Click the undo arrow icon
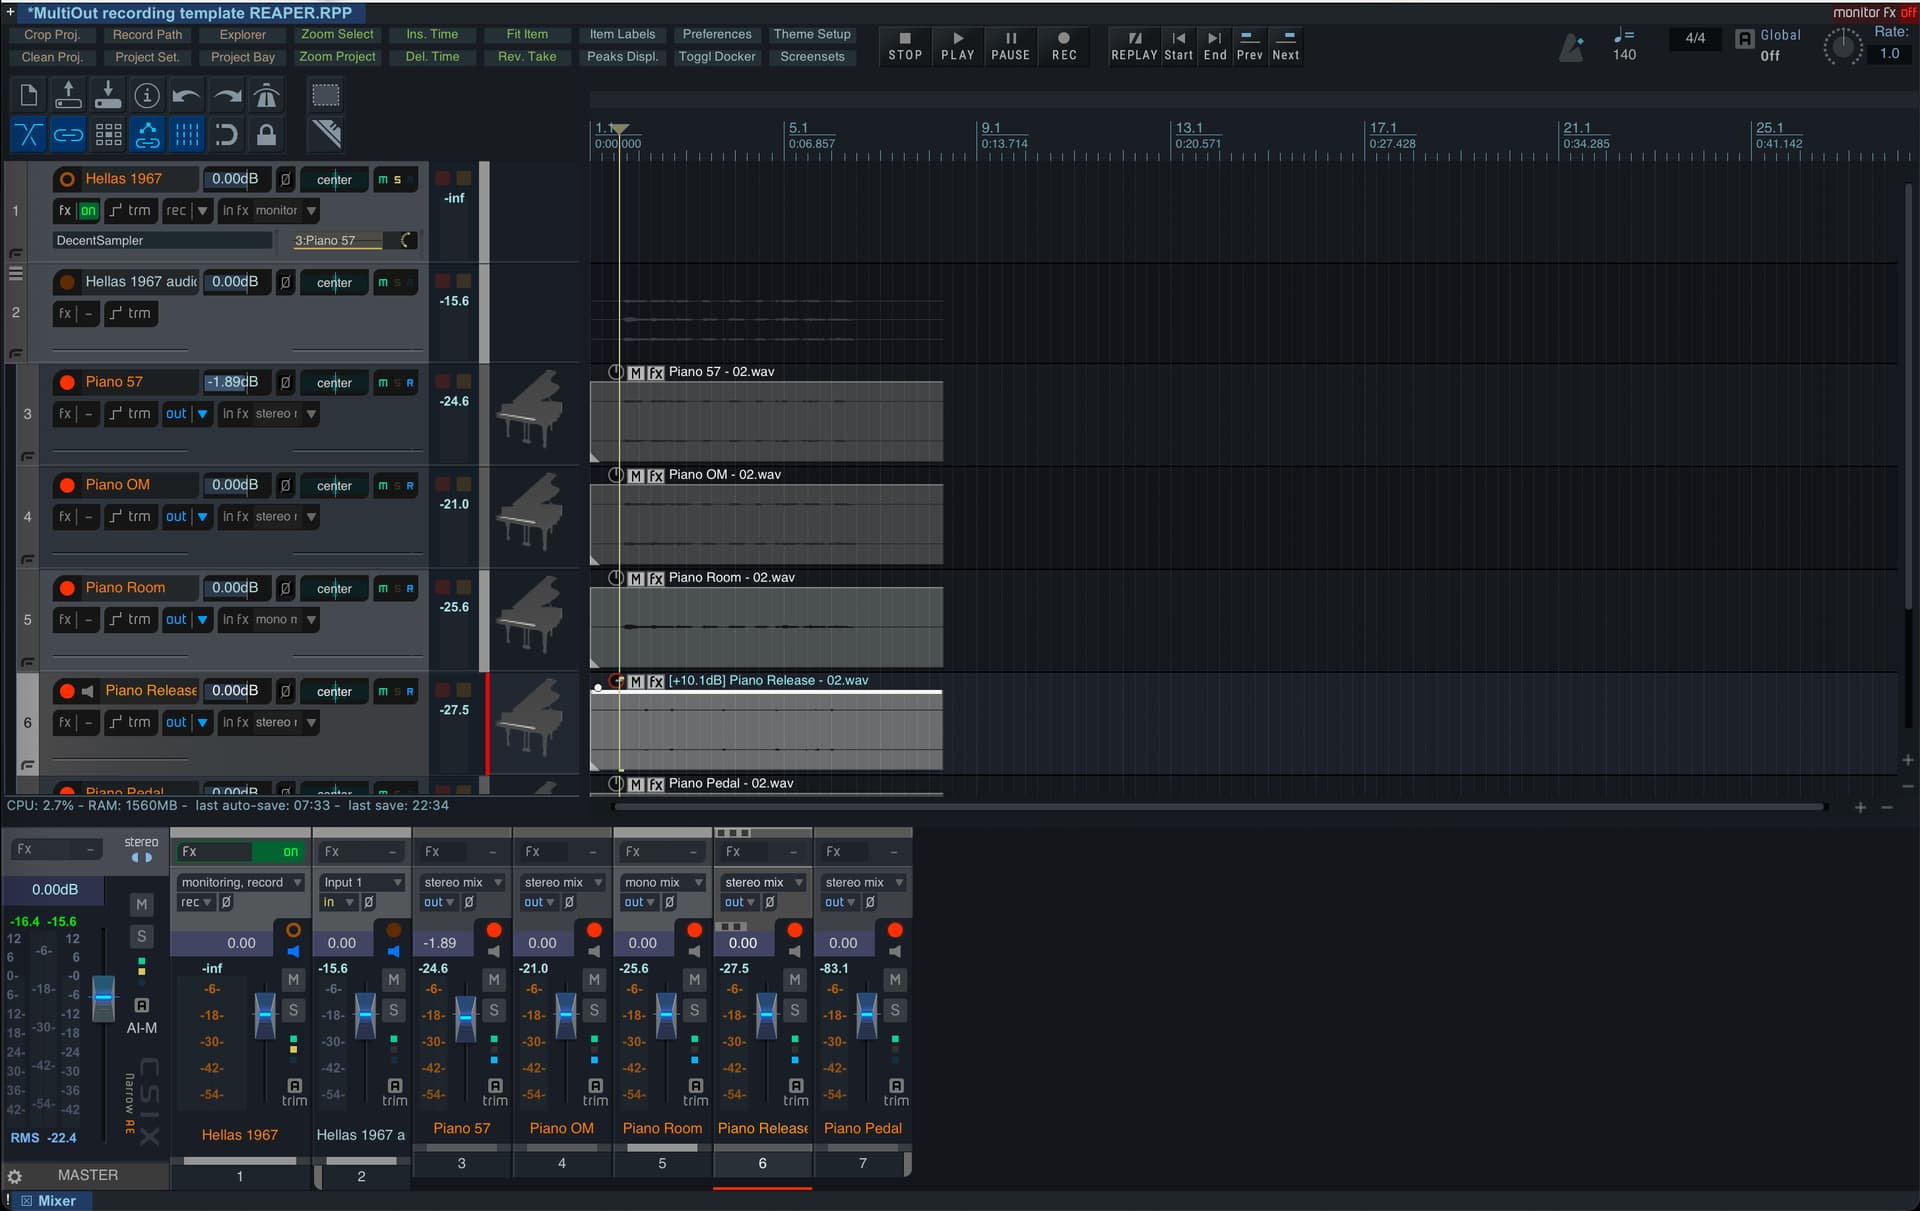Viewport: 1920px width, 1211px height. [187, 96]
